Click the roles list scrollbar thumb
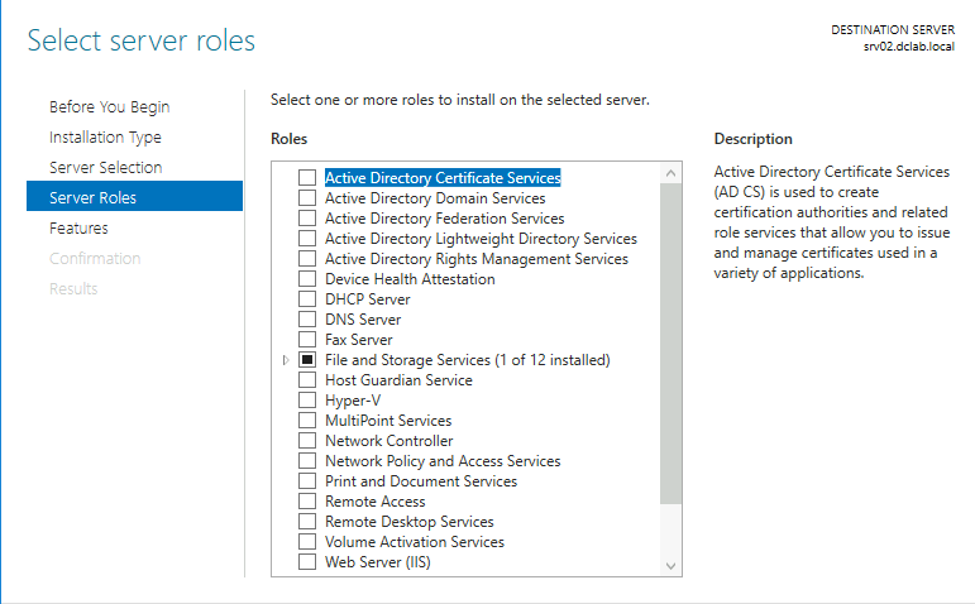Screen dimensions: 977x604 click(670, 343)
